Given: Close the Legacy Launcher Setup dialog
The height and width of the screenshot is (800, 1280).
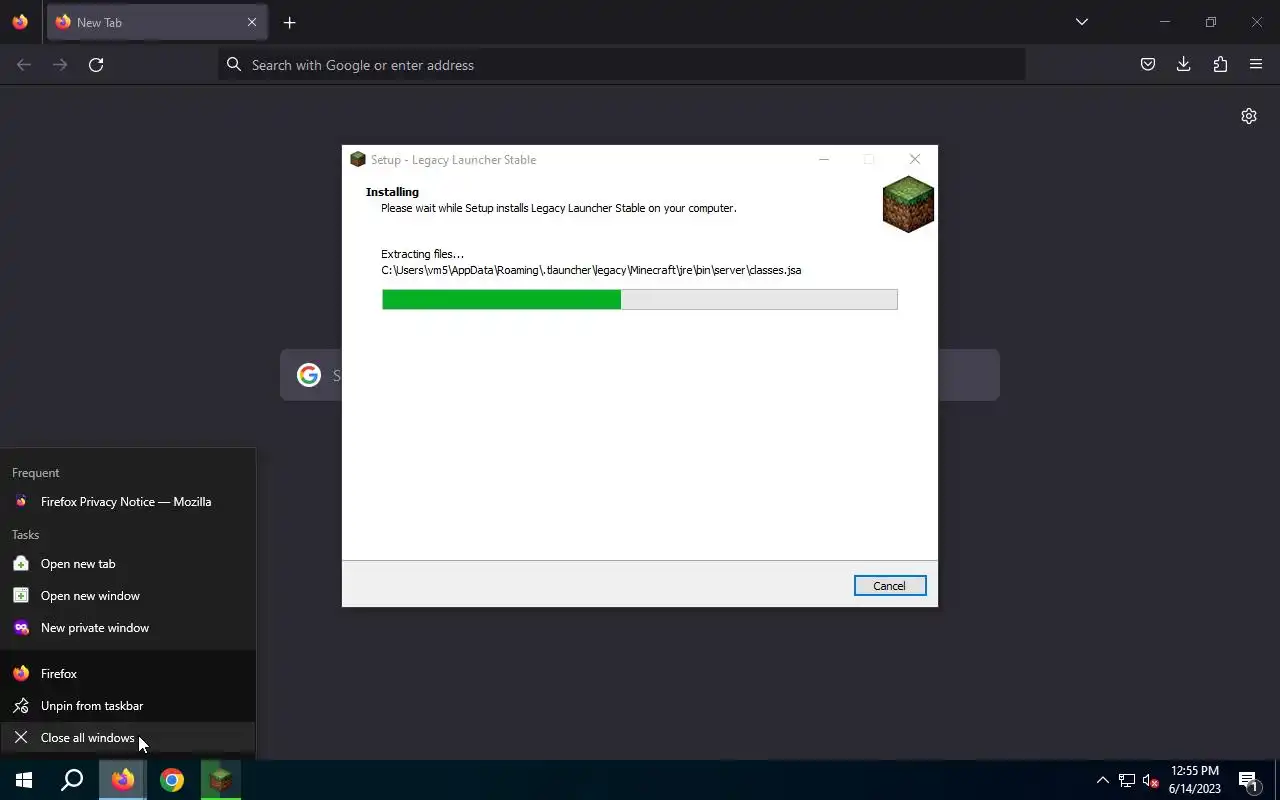Looking at the screenshot, I should (914, 159).
